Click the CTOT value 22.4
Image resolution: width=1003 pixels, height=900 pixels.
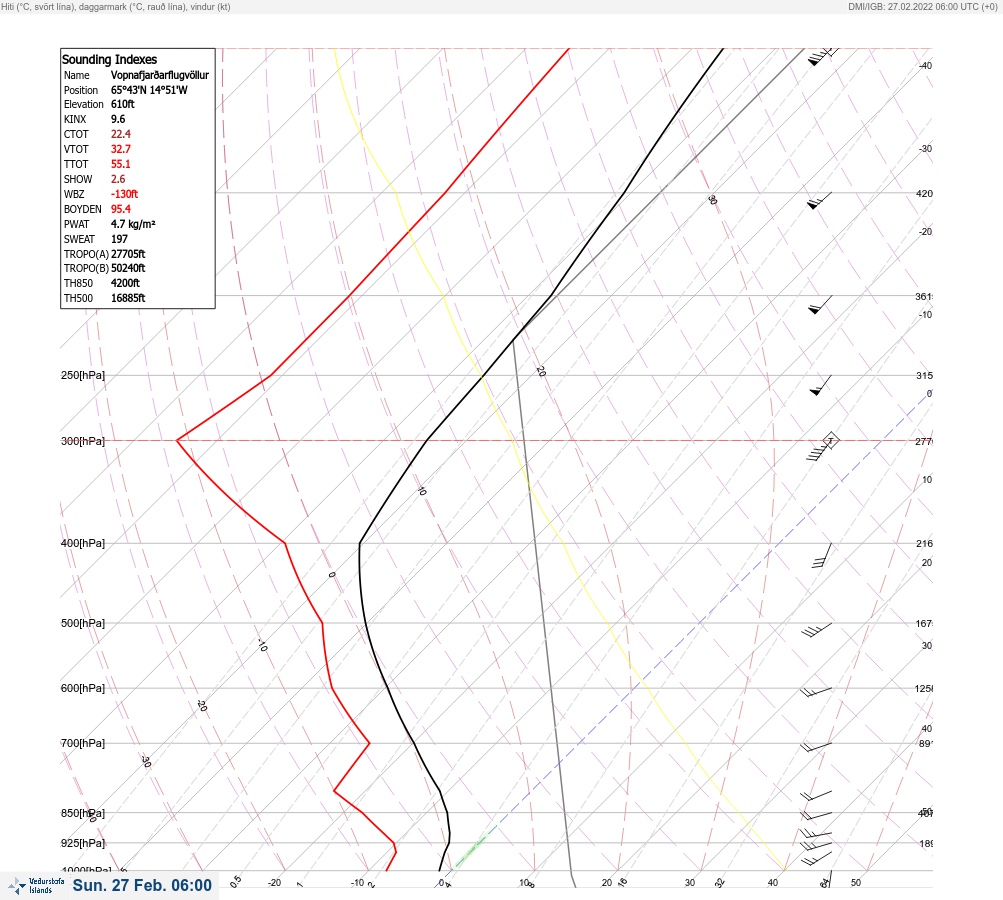tap(121, 134)
